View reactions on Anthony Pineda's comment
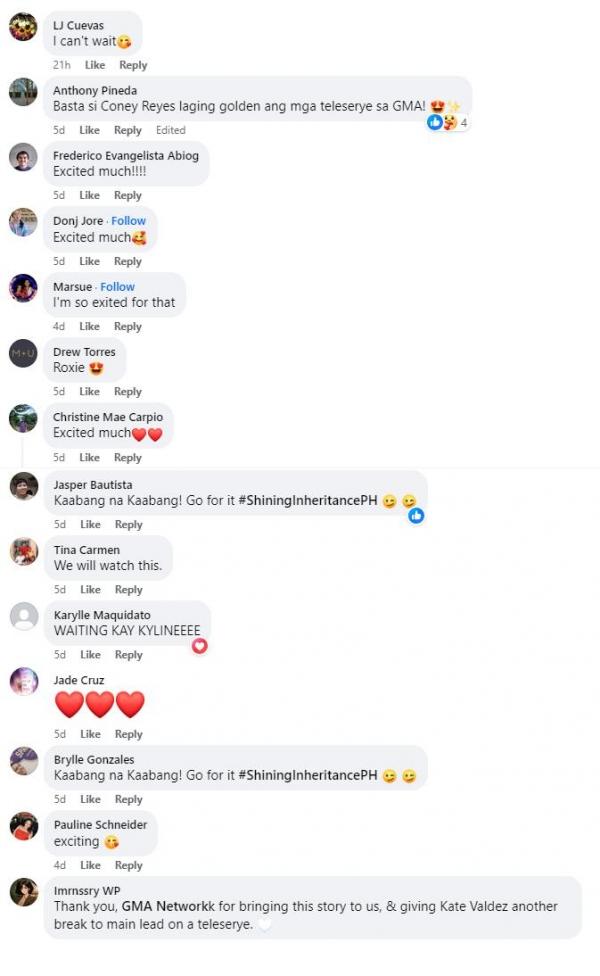Image resolution: width=600 pixels, height=976 pixels. click(x=448, y=123)
